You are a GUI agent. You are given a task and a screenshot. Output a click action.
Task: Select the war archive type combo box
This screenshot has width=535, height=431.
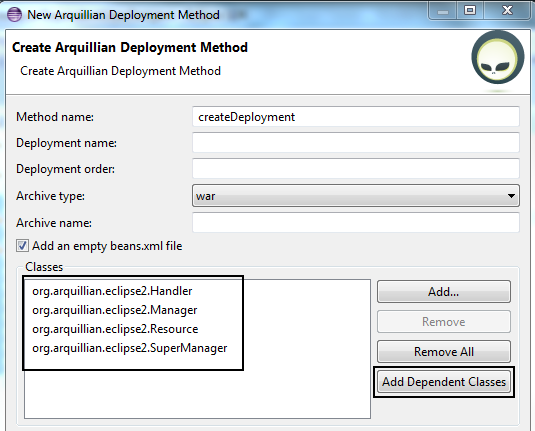tap(356, 196)
